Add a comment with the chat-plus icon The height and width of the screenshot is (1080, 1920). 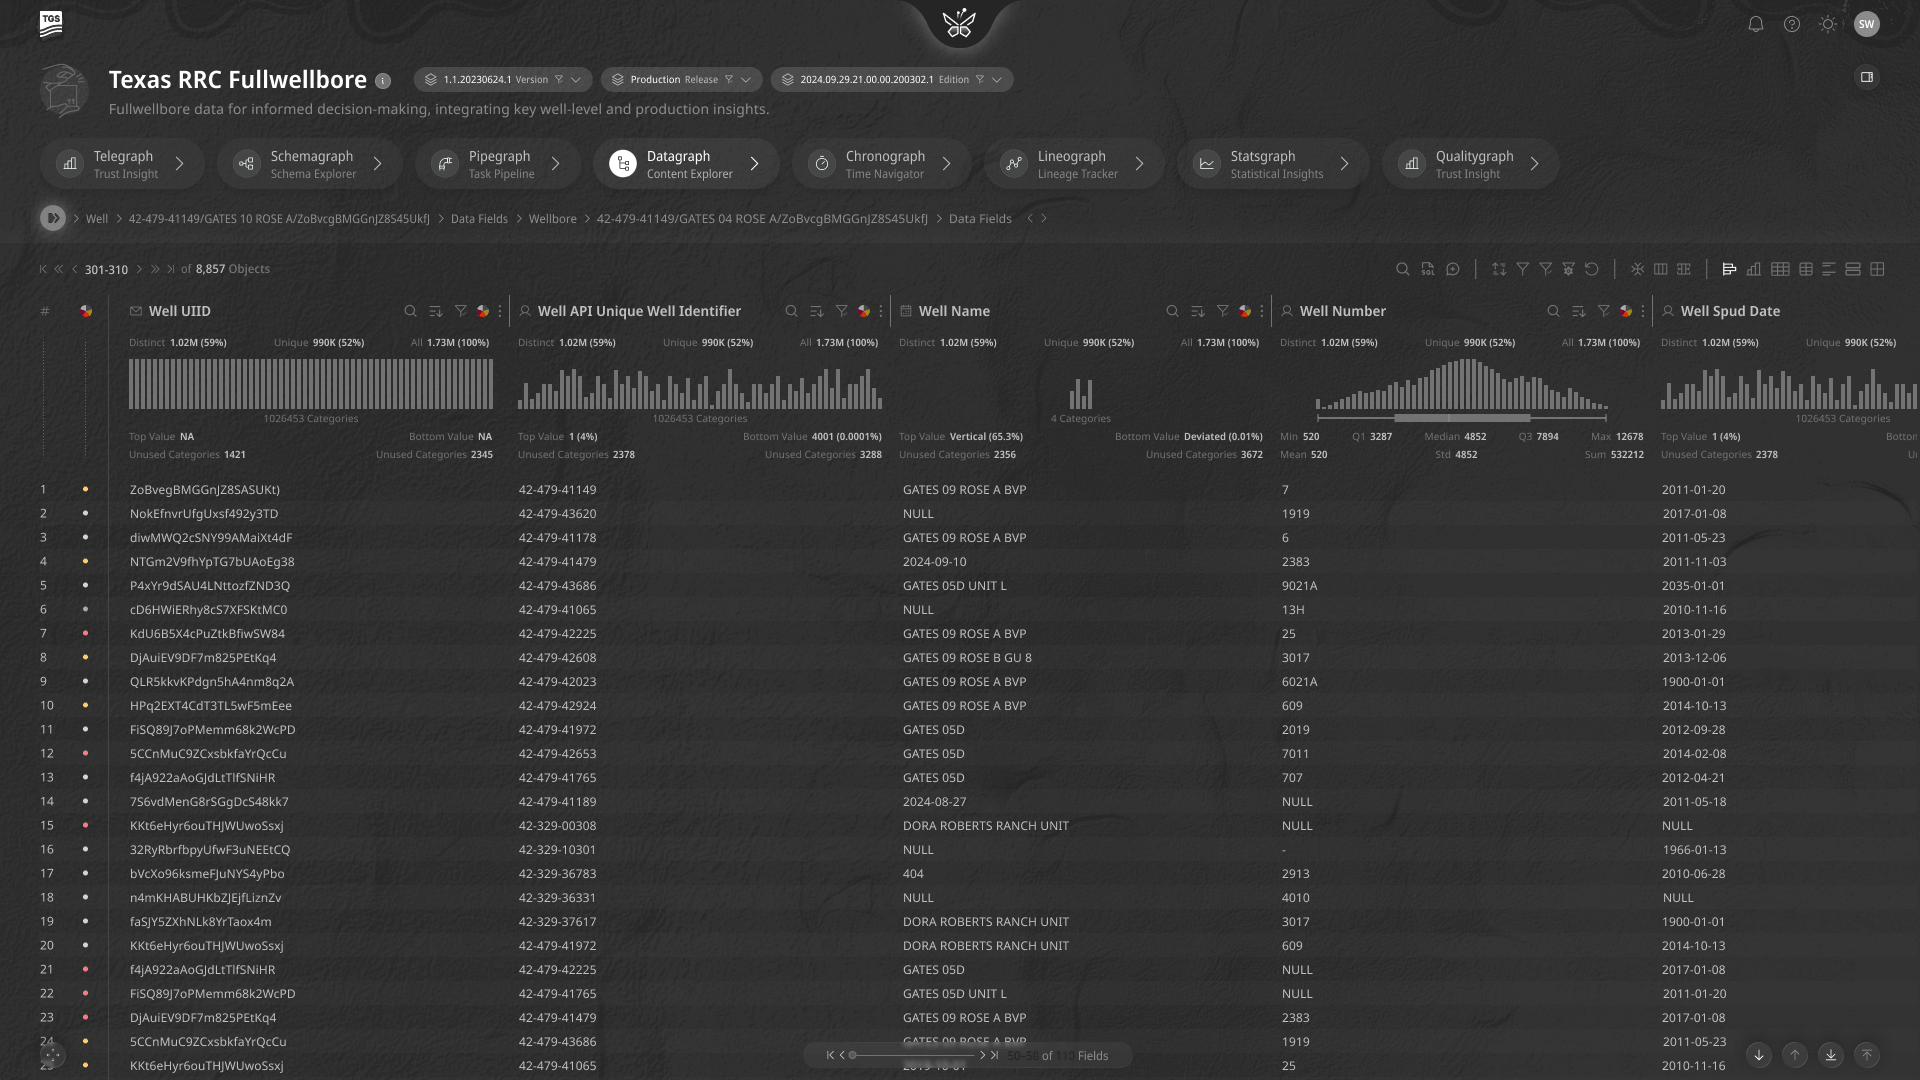[x=1453, y=269]
